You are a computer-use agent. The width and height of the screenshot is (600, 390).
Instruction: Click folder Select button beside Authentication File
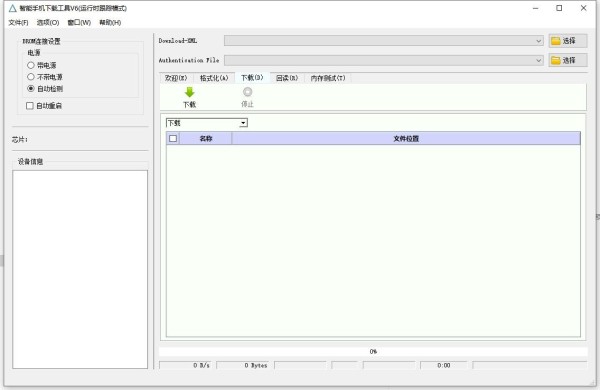point(568,60)
